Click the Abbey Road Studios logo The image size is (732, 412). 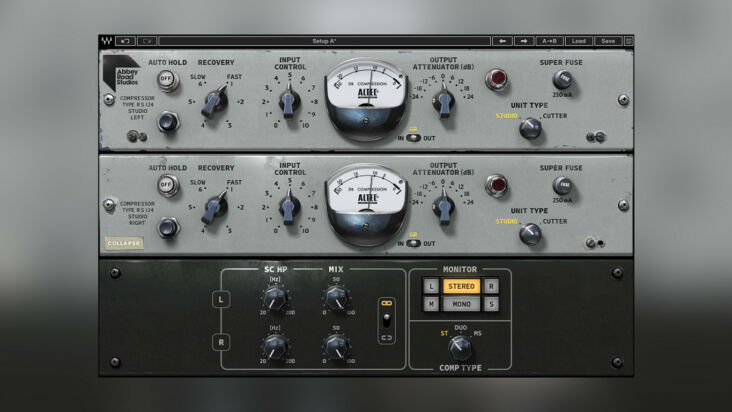122,74
